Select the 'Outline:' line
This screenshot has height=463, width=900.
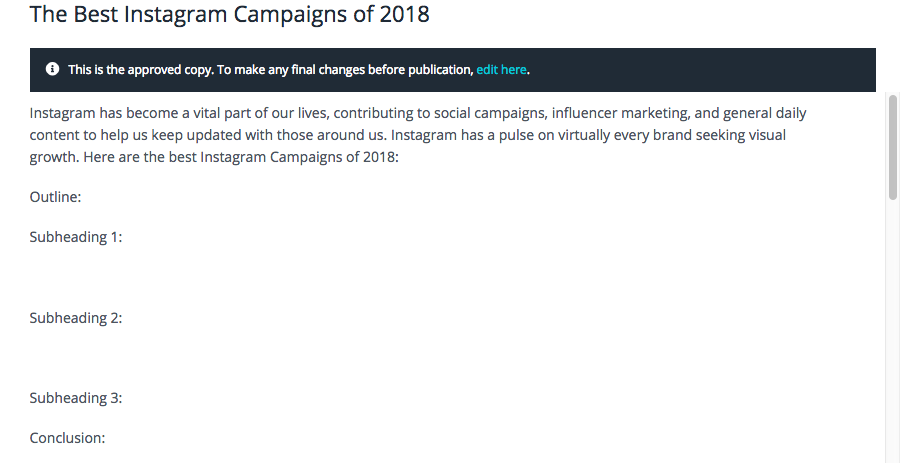tap(56, 197)
